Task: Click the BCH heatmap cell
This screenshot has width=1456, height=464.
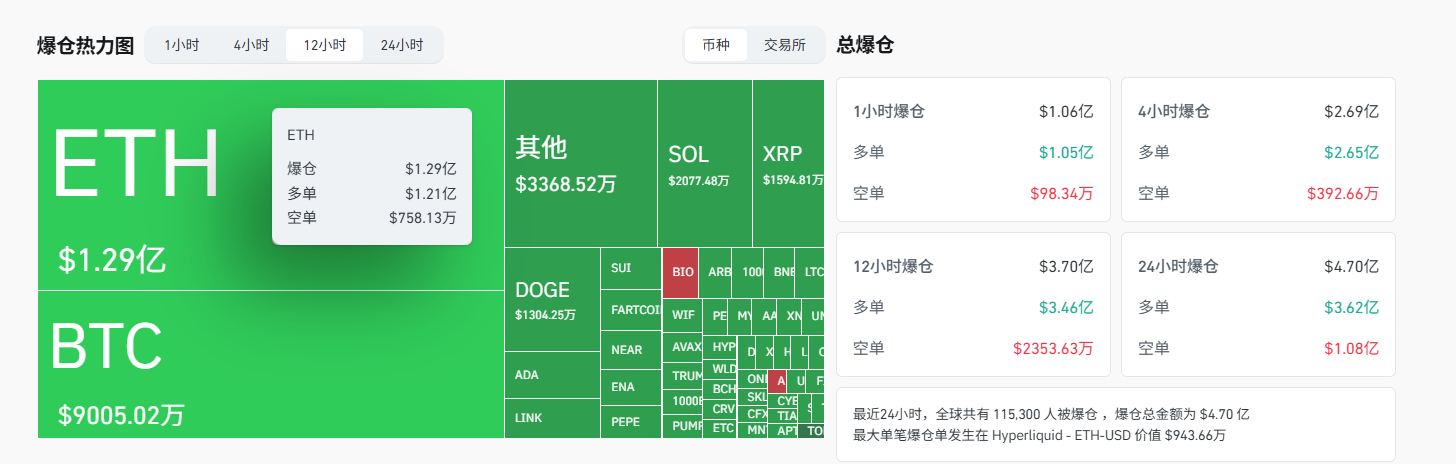Action: click(x=720, y=389)
